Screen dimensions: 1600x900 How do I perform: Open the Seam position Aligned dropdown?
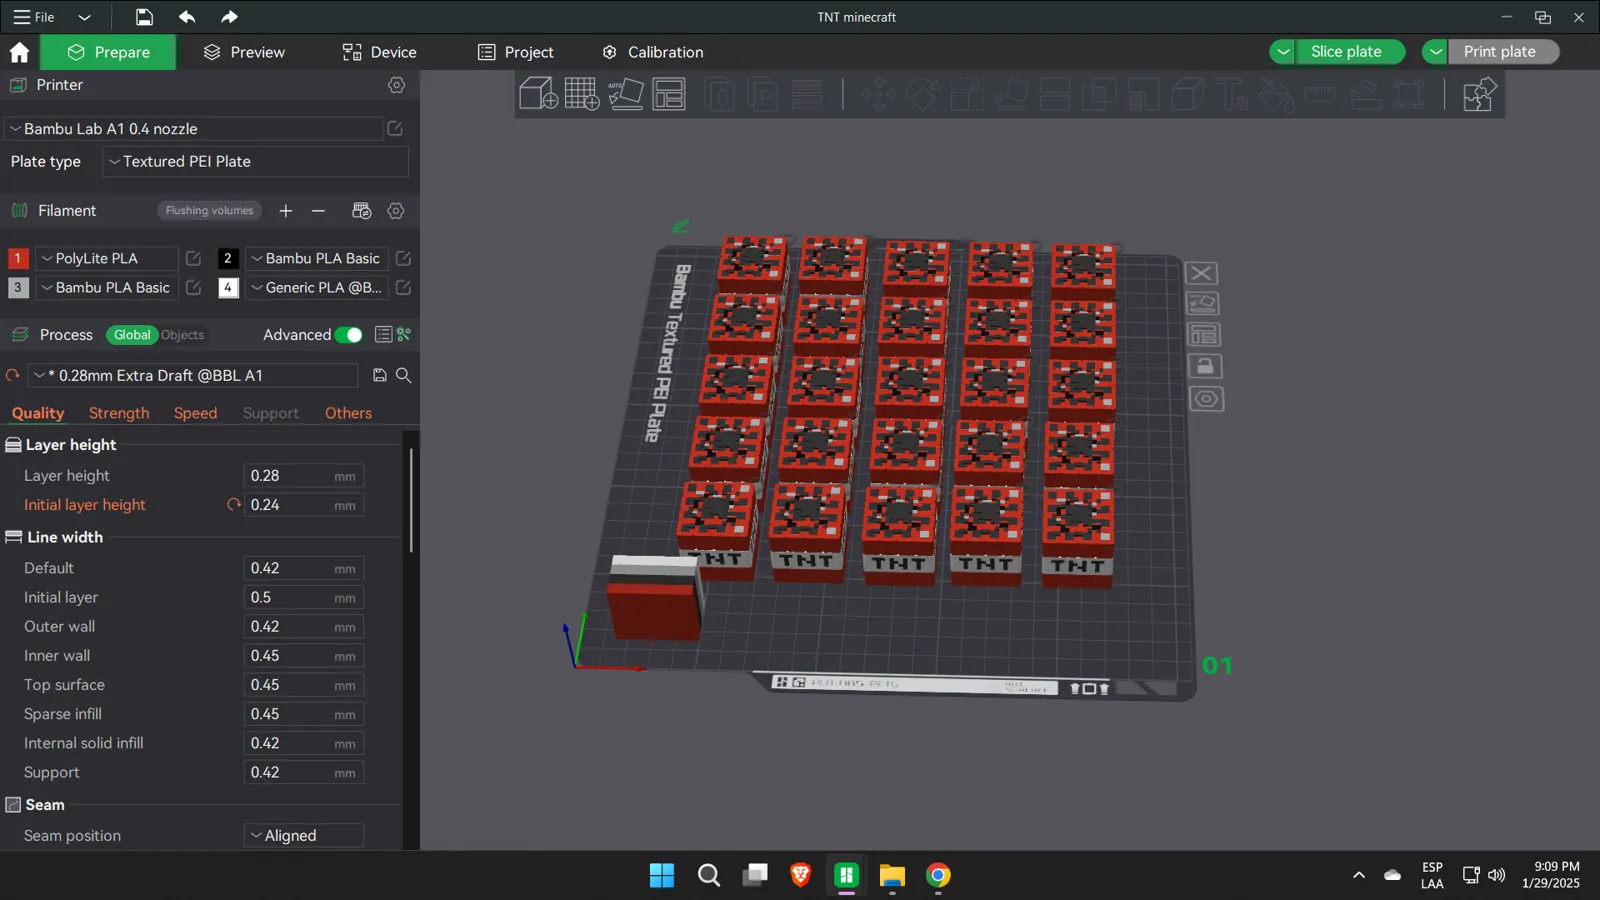(304, 836)
